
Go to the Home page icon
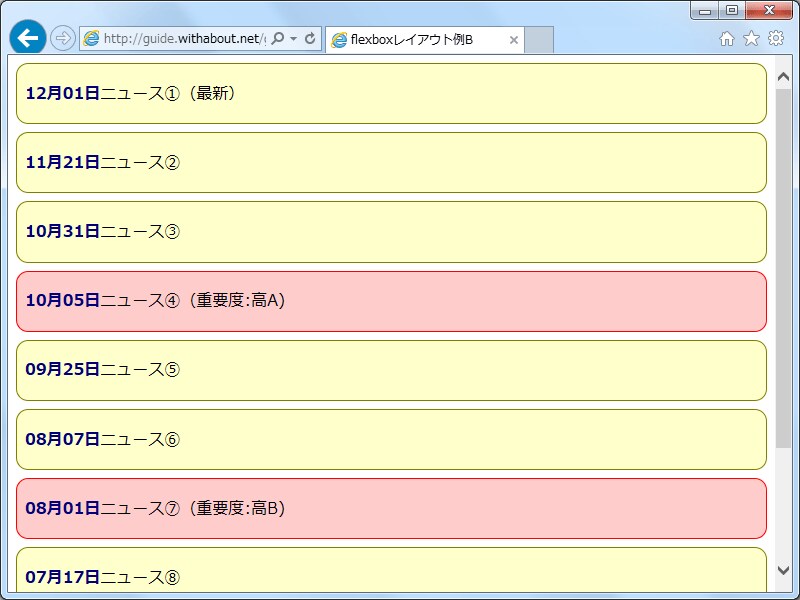[727, 39]
